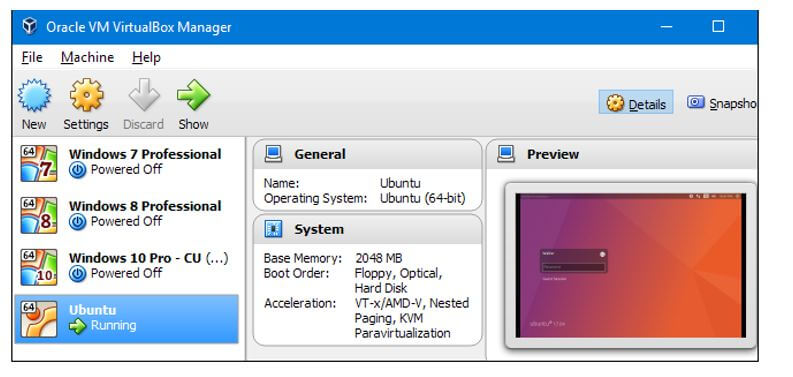This screenshot has width=793, height=377.
Task: Click the System section header title
Action: pyautogui.click(x=319, y=229)
